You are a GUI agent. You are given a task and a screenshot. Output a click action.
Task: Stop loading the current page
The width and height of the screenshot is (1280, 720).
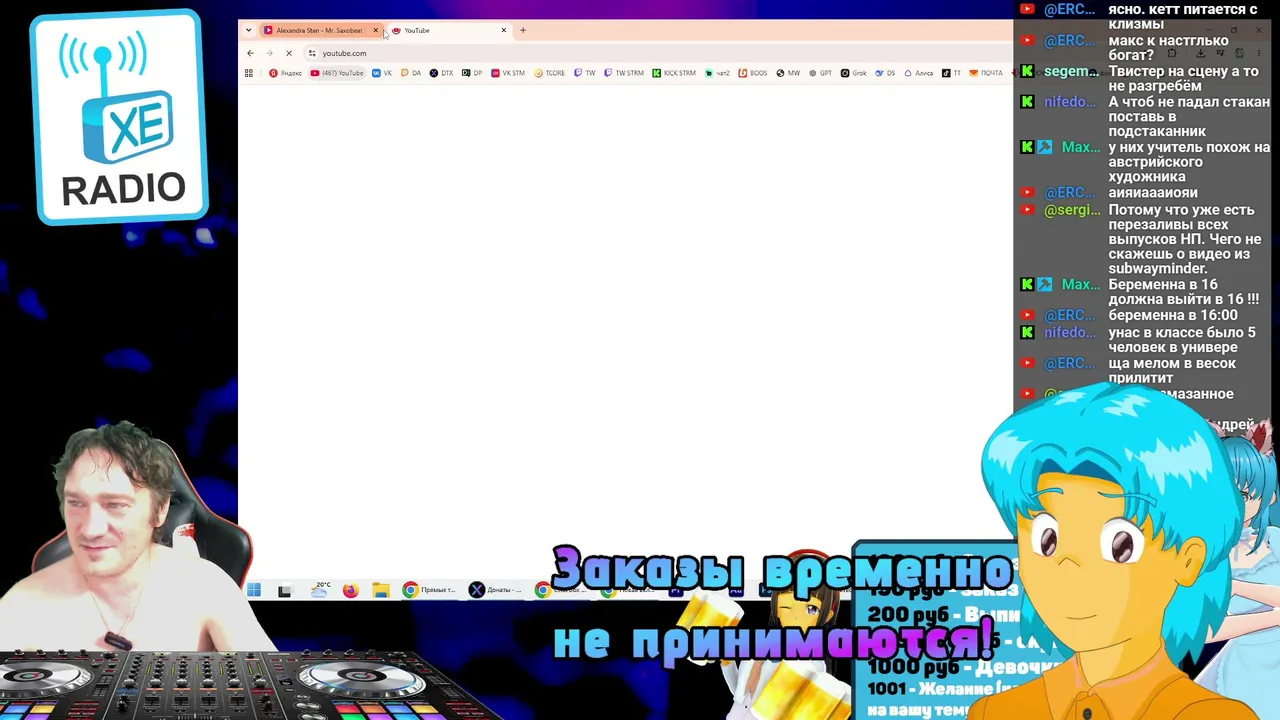click(288, 53)
